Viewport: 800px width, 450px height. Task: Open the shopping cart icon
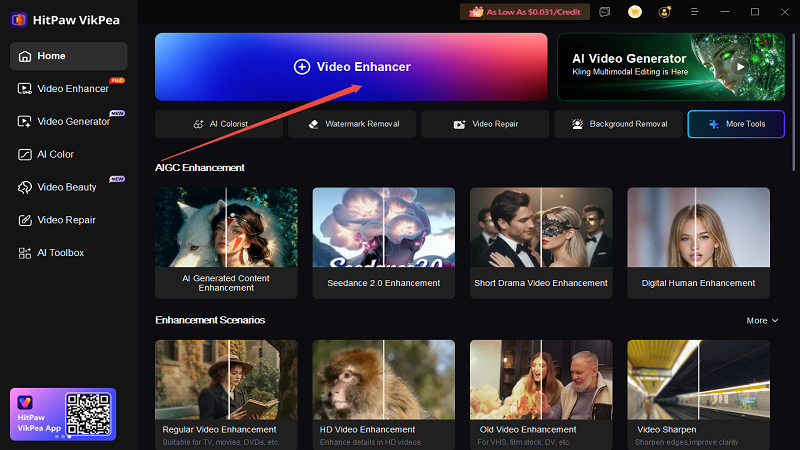pyautogui.click(x=635, y=12)
